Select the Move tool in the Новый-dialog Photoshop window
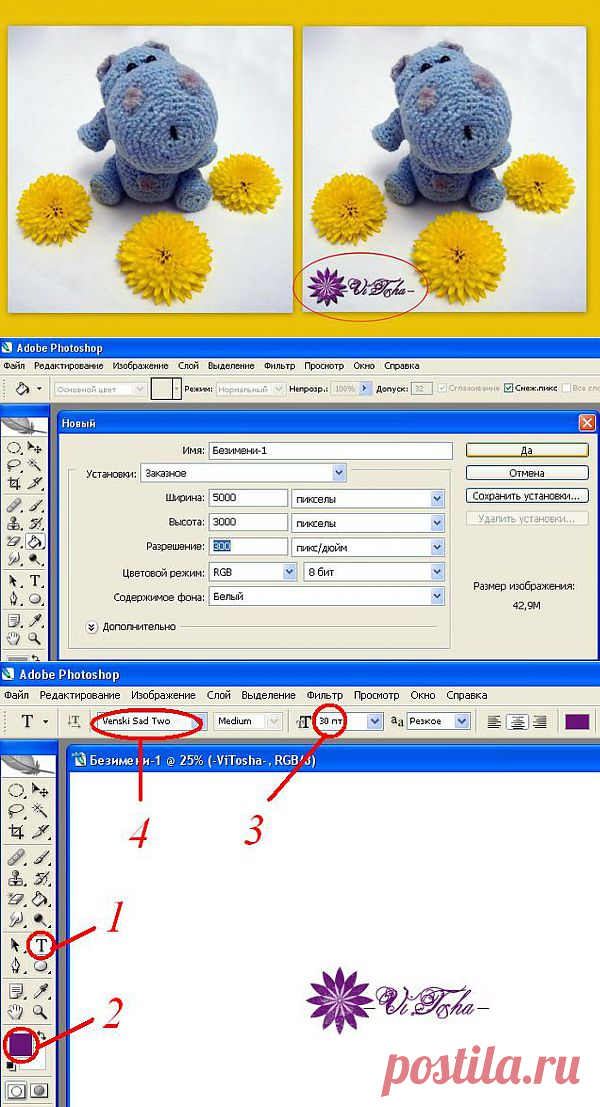The width and height of the screenshot is (600, 1107). point(35,447)
